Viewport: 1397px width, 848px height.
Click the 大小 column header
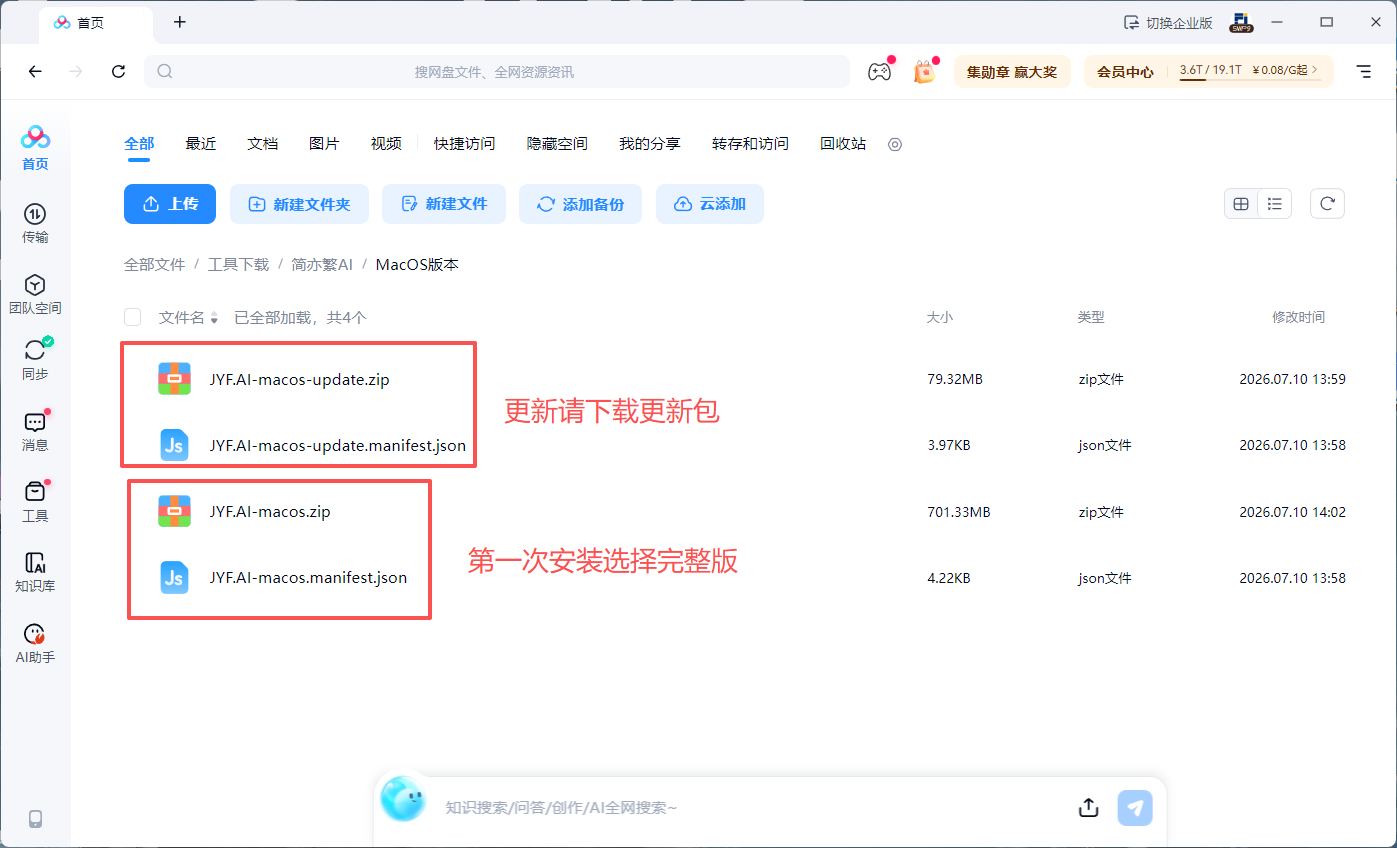click(940, 317)
